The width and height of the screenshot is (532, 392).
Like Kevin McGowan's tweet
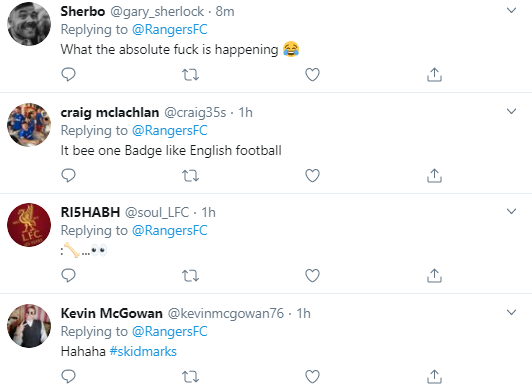click(x=312, y=376)
